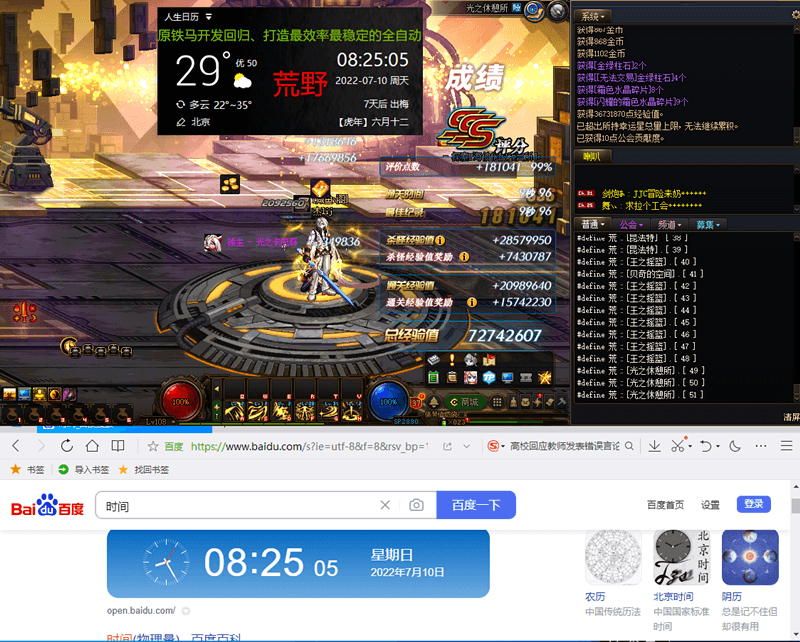Open the 书签 bookmarks folder
Screen dimensions: 800x642
pos(28,470)
